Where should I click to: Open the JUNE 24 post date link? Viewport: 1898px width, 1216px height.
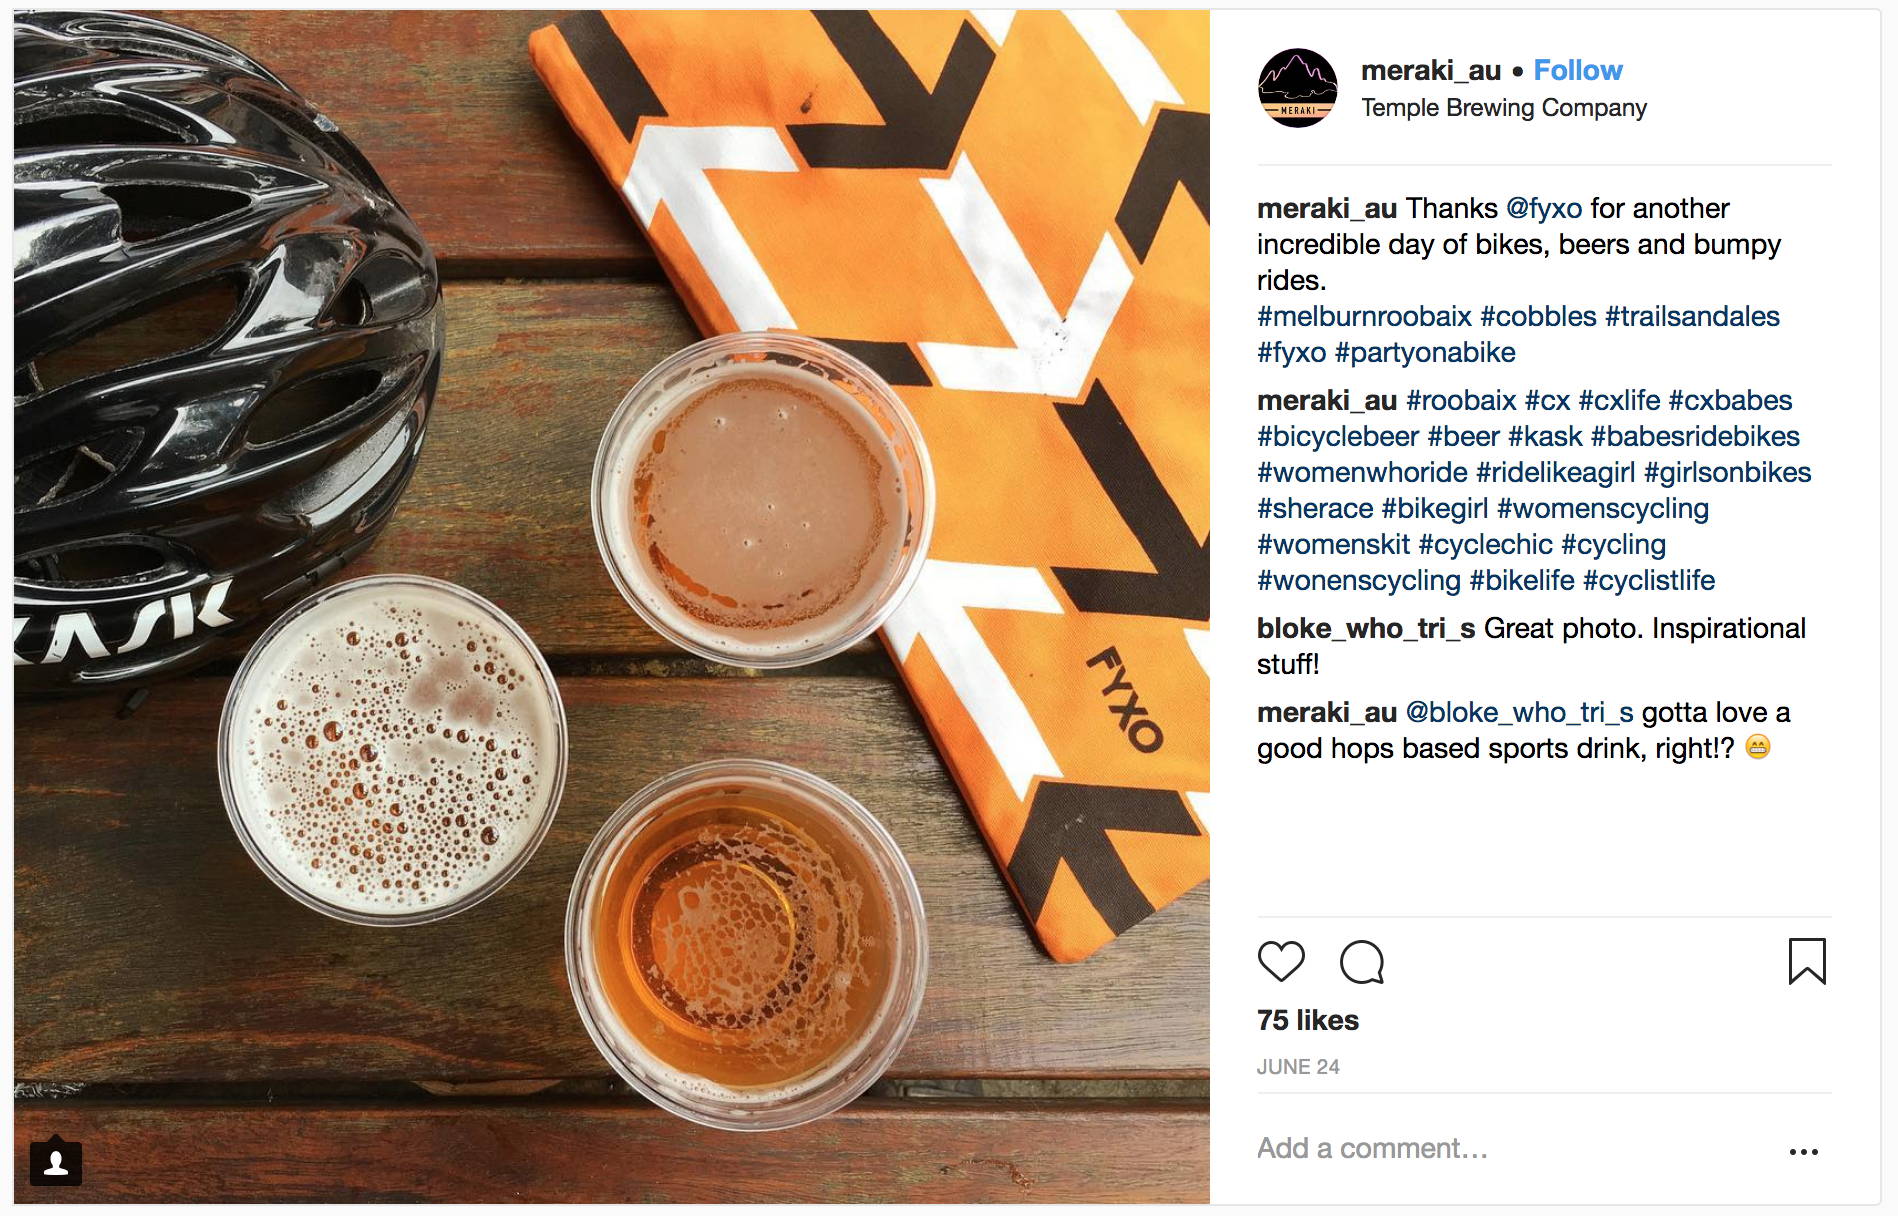click(1298, 1067)
